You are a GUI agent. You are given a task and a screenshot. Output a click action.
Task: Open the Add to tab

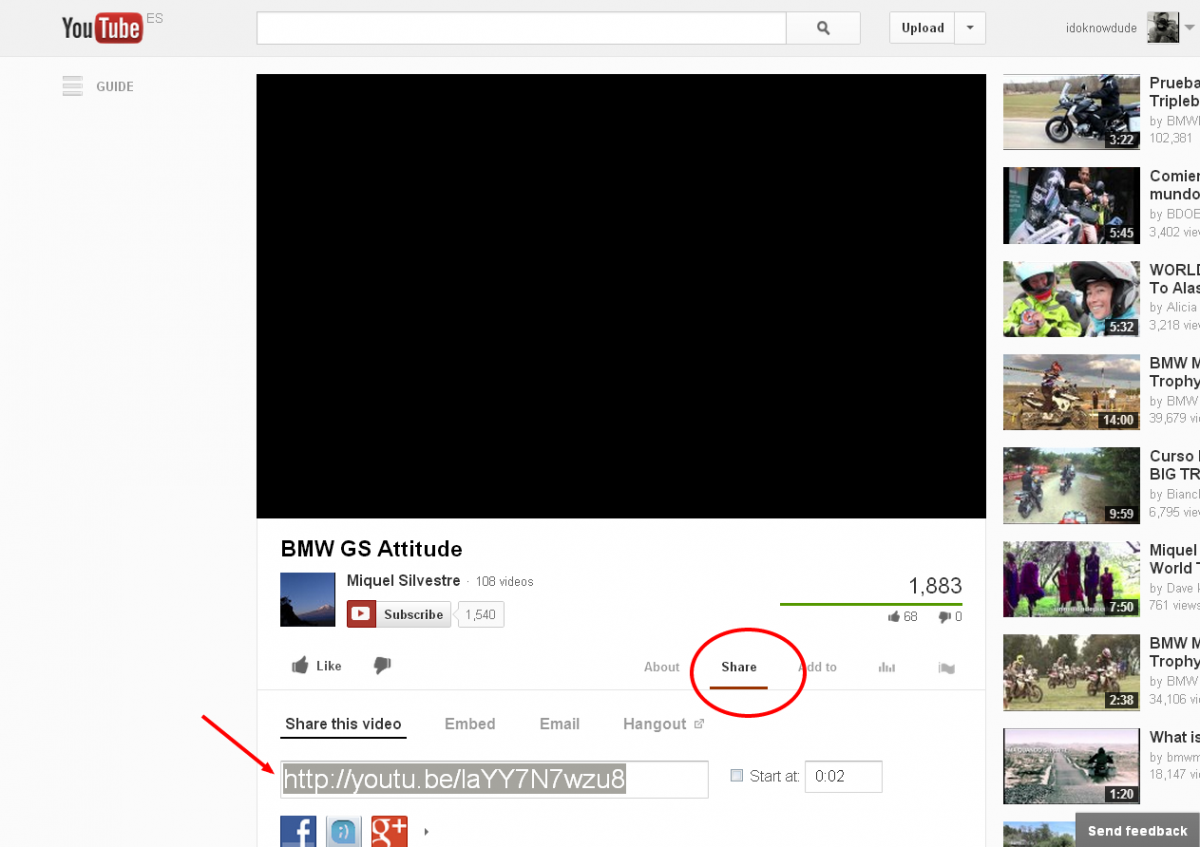(818, 667)
